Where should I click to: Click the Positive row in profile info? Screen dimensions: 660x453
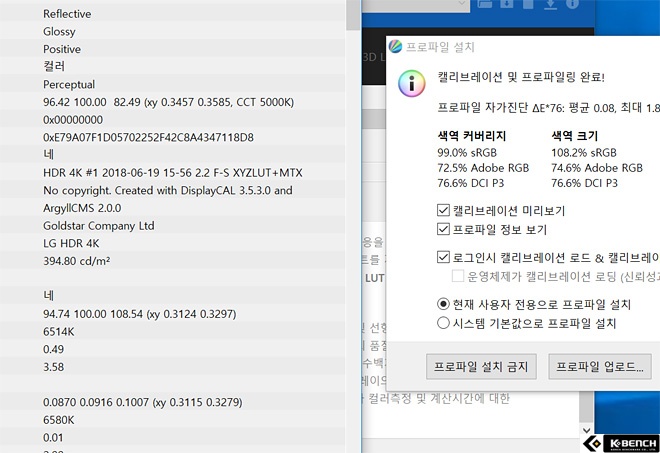(x=173, y=49)
